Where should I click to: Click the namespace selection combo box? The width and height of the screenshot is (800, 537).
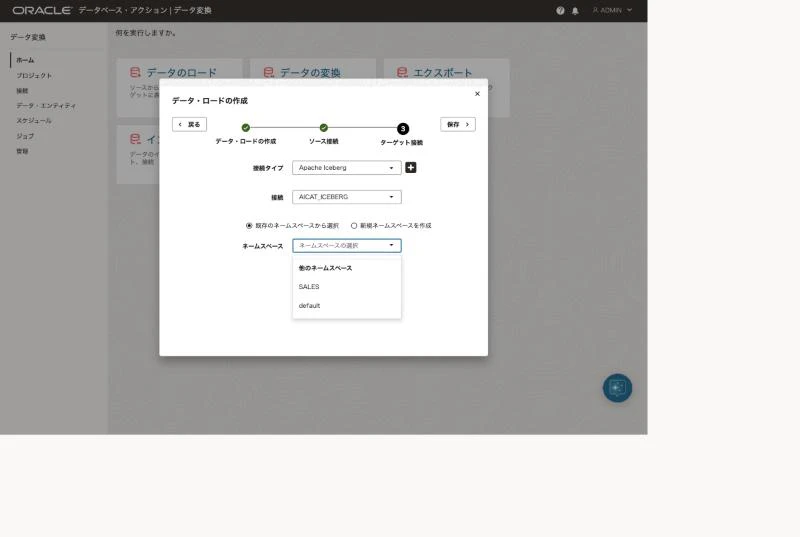pos(346,245)
